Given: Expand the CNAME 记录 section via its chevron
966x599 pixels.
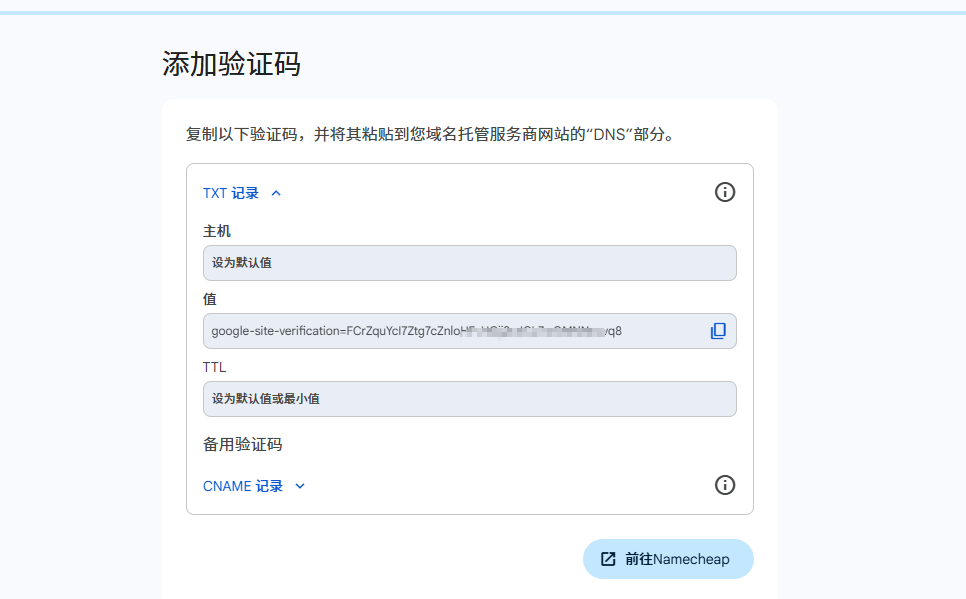Looking at the screenshot, I should point(300,486).
